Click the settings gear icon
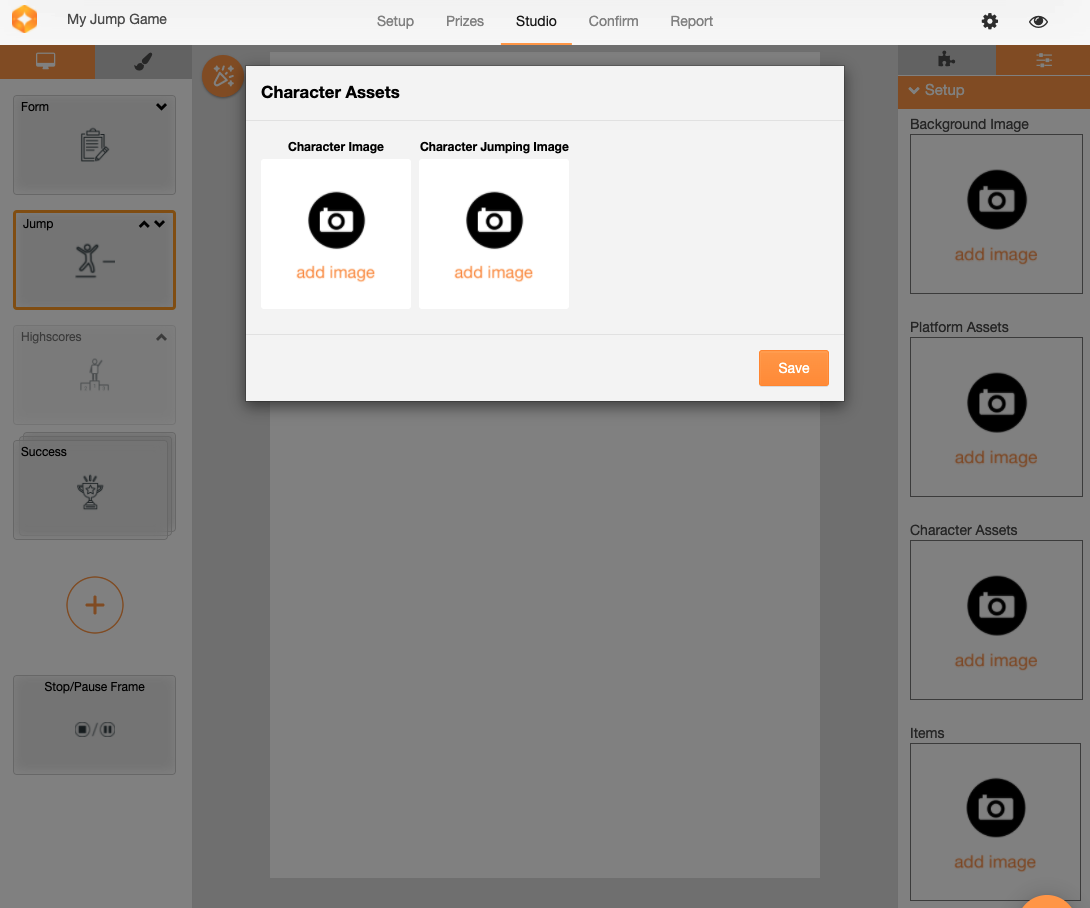The image size is (1090, 908). [x=989, y=21]
